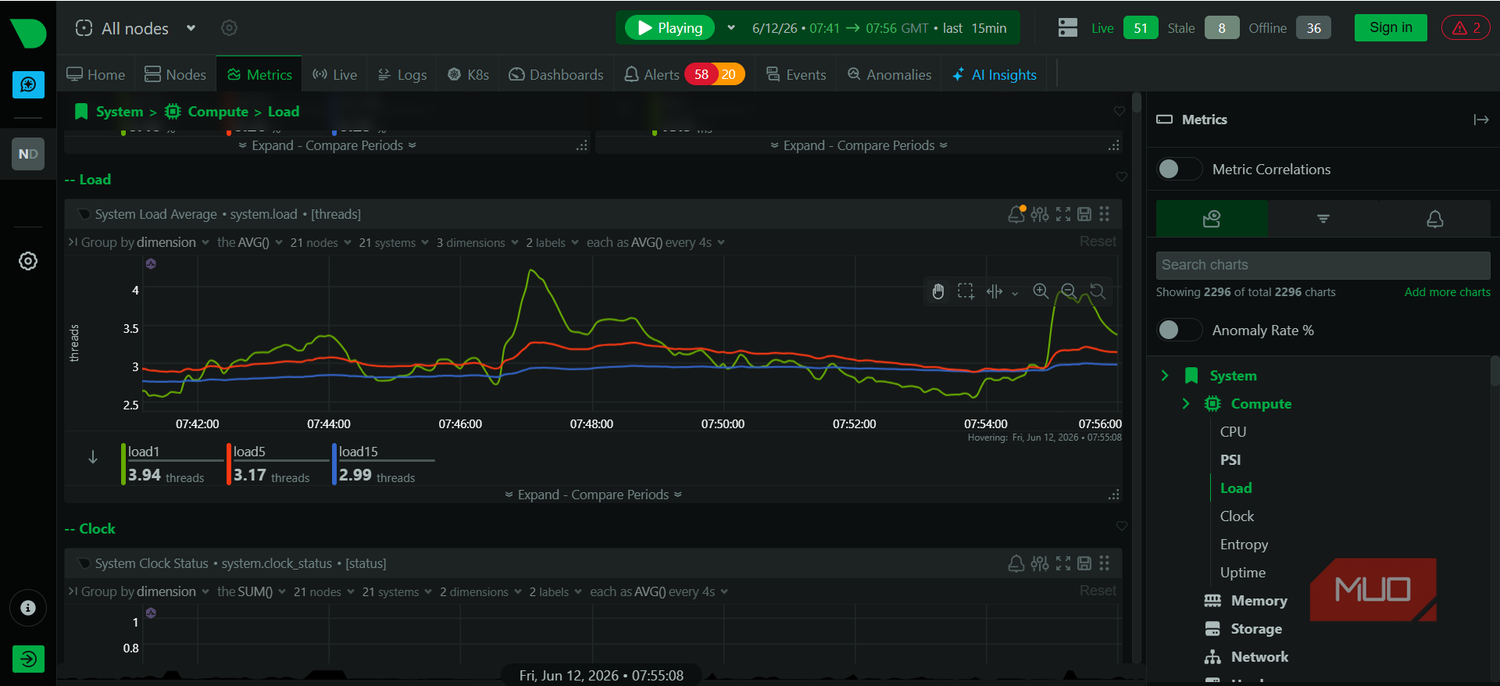Image resolution: width=1500 pixels, height=686 pixels.
Task: Open highlight tool options chevron on load chart
Action: click(x=1015, y=292)
